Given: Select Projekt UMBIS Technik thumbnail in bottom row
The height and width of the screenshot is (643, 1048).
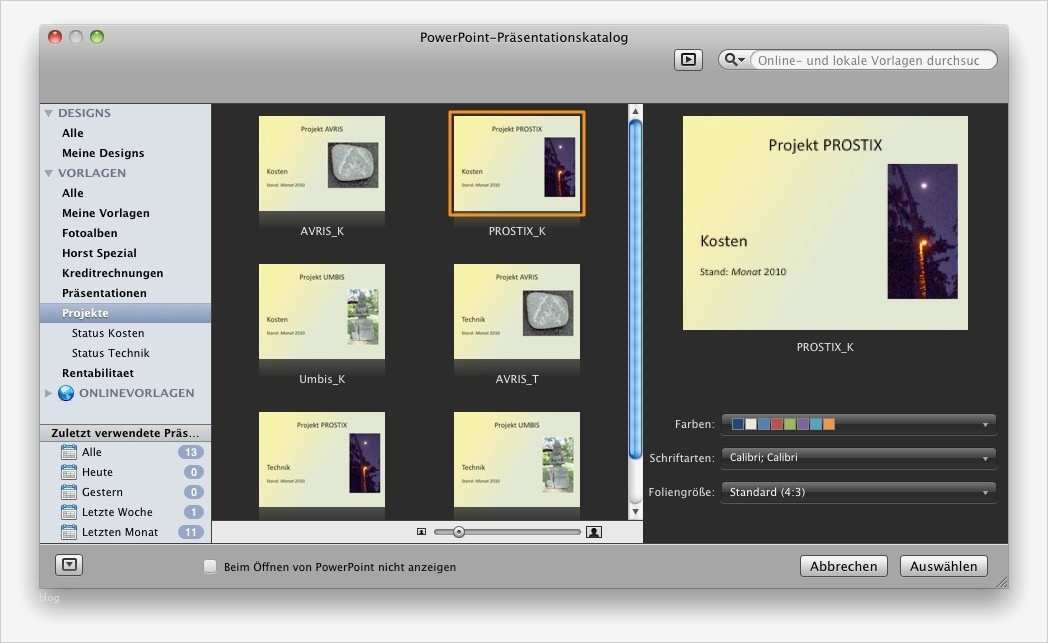Looking at the screenshot, I should [x=517, y=459].
